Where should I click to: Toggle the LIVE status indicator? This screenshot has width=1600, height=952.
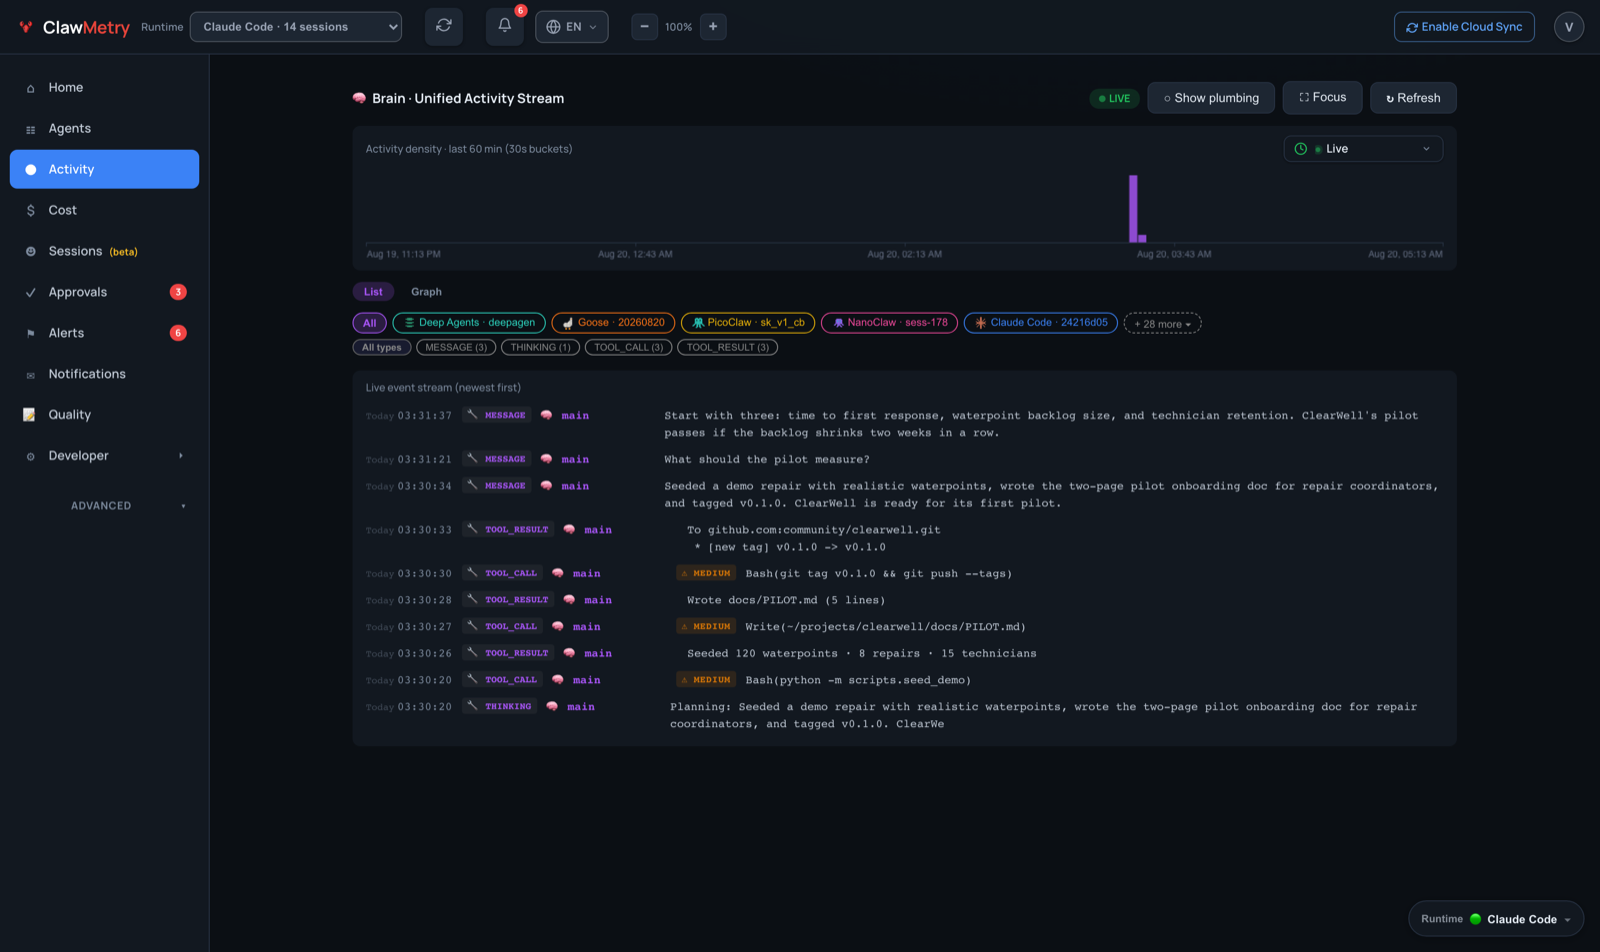(1114, 98)
